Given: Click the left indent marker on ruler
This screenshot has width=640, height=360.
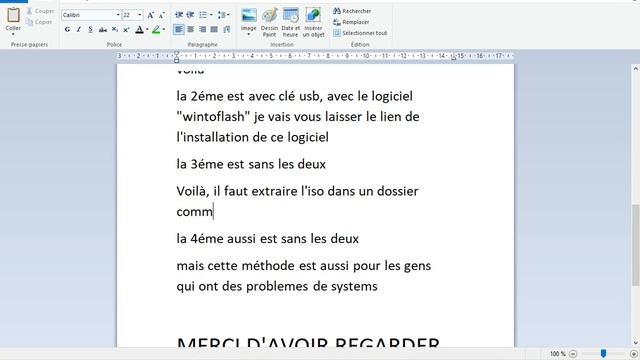Looking at the screenshot, I should (x=176, y=60).
